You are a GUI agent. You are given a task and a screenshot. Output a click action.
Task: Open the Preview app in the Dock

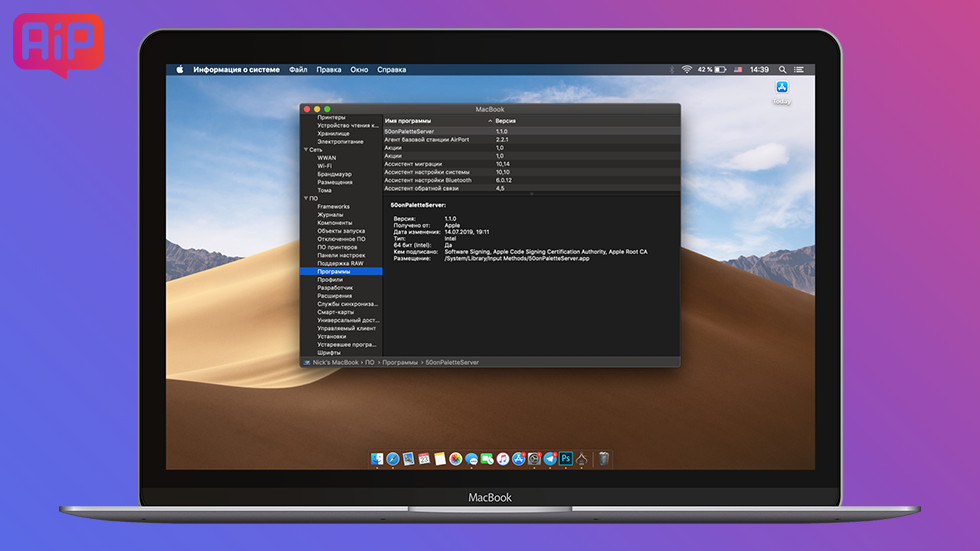point(408,459)
